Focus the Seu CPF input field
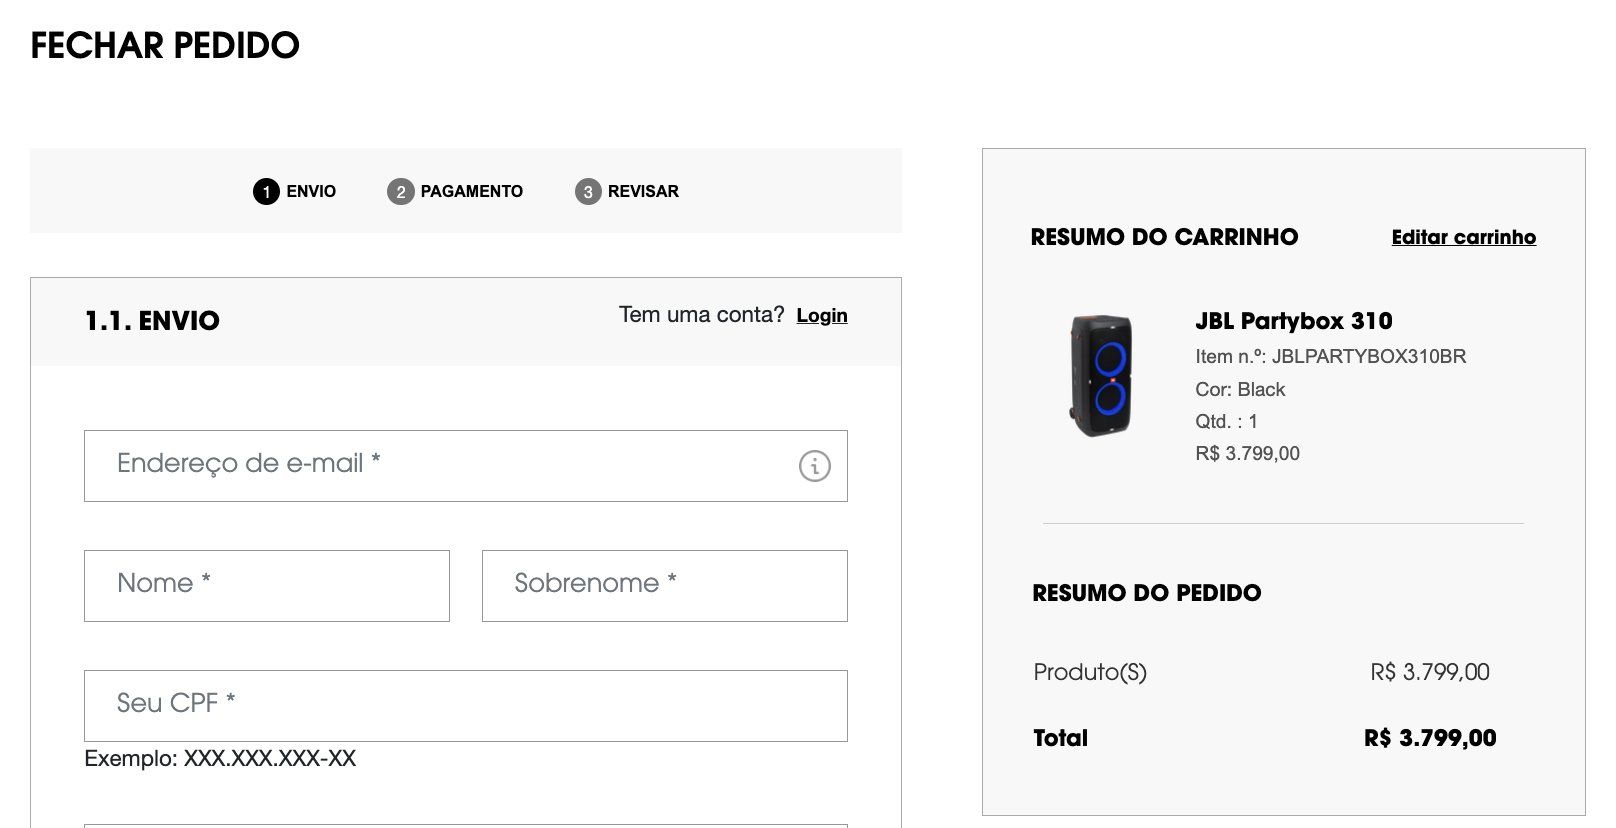 tap(466, 706)
